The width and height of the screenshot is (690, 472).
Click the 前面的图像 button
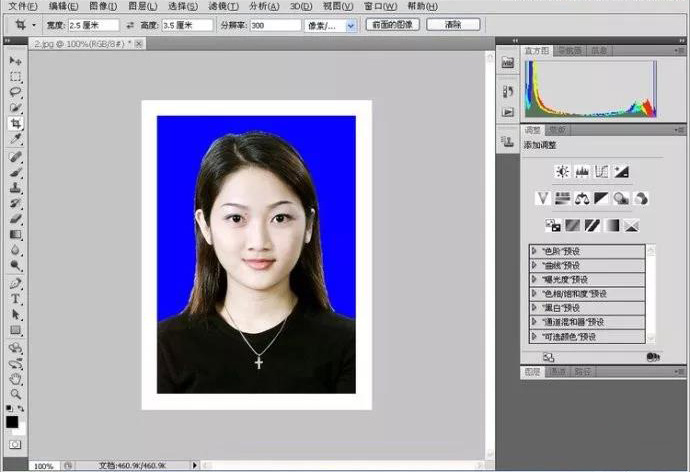(x=392, y=24)
